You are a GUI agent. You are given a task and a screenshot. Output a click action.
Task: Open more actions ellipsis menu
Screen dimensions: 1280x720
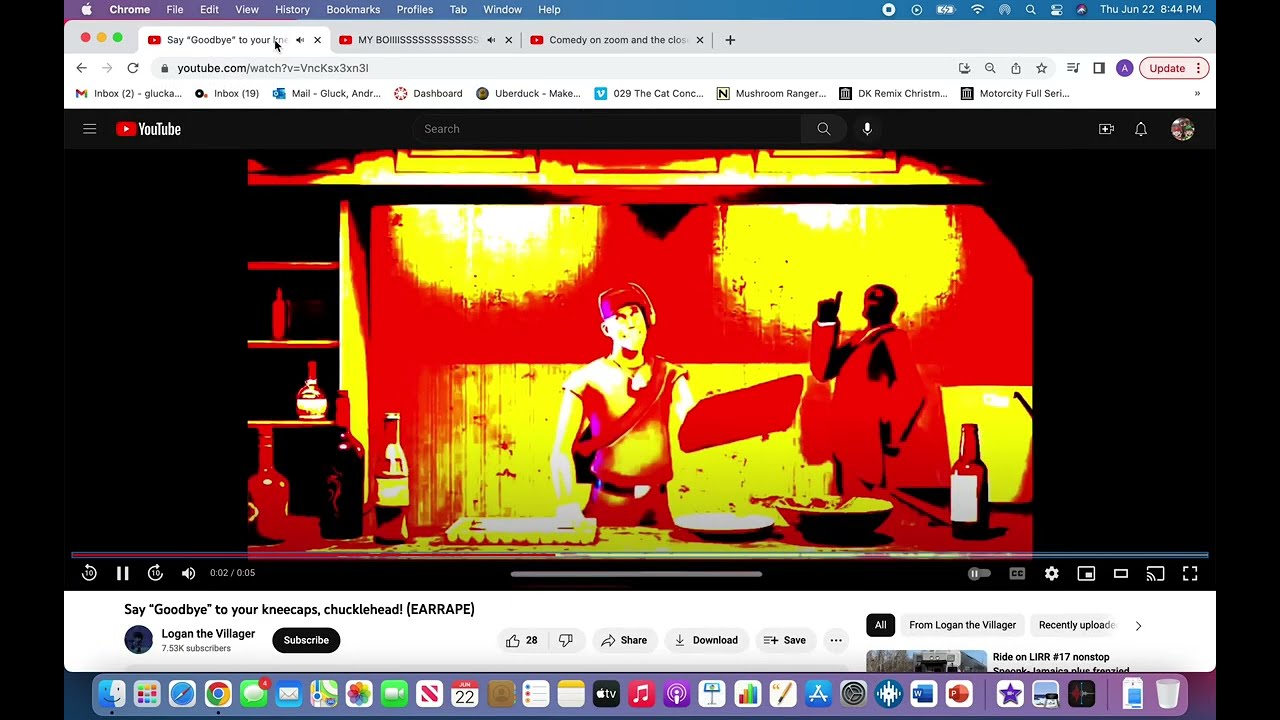pyautogui.click(x=836, y=640)
